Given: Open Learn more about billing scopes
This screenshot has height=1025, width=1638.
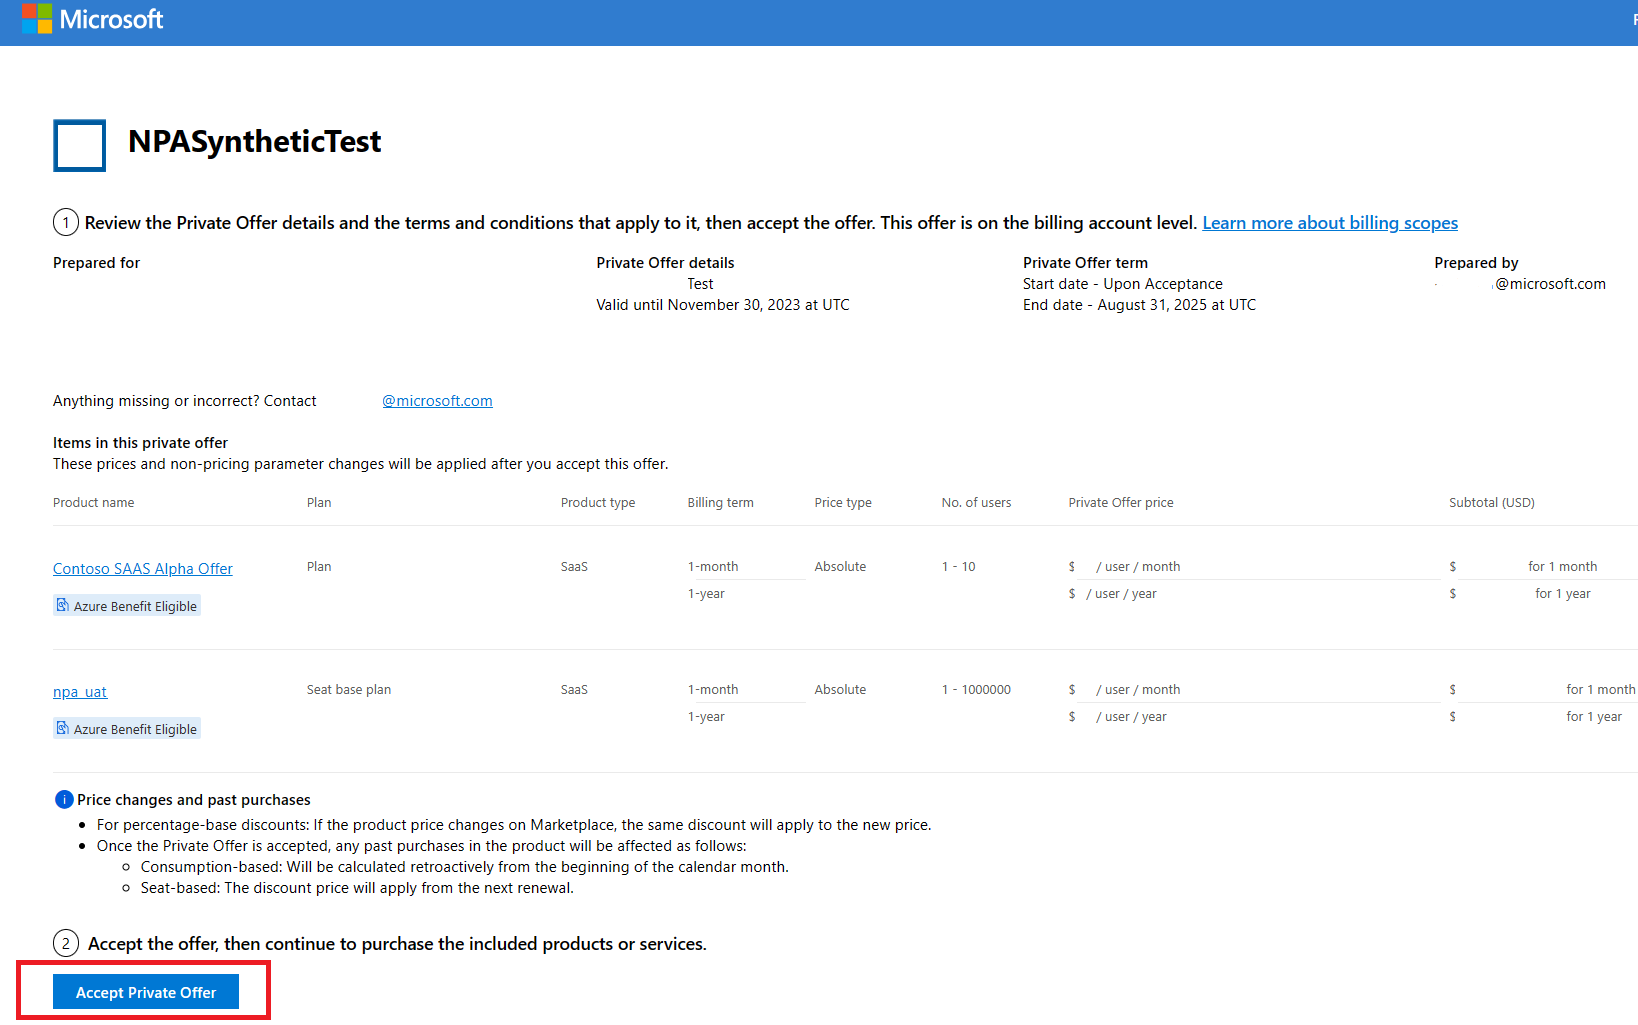Looking at the screenshot, I should pos(1330,222).
